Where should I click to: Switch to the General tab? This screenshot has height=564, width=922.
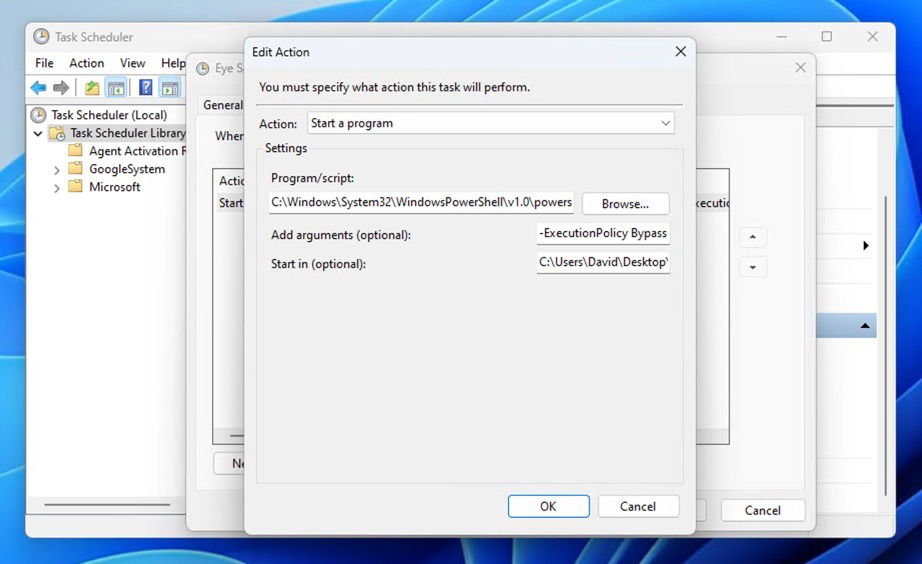point(222,105)
